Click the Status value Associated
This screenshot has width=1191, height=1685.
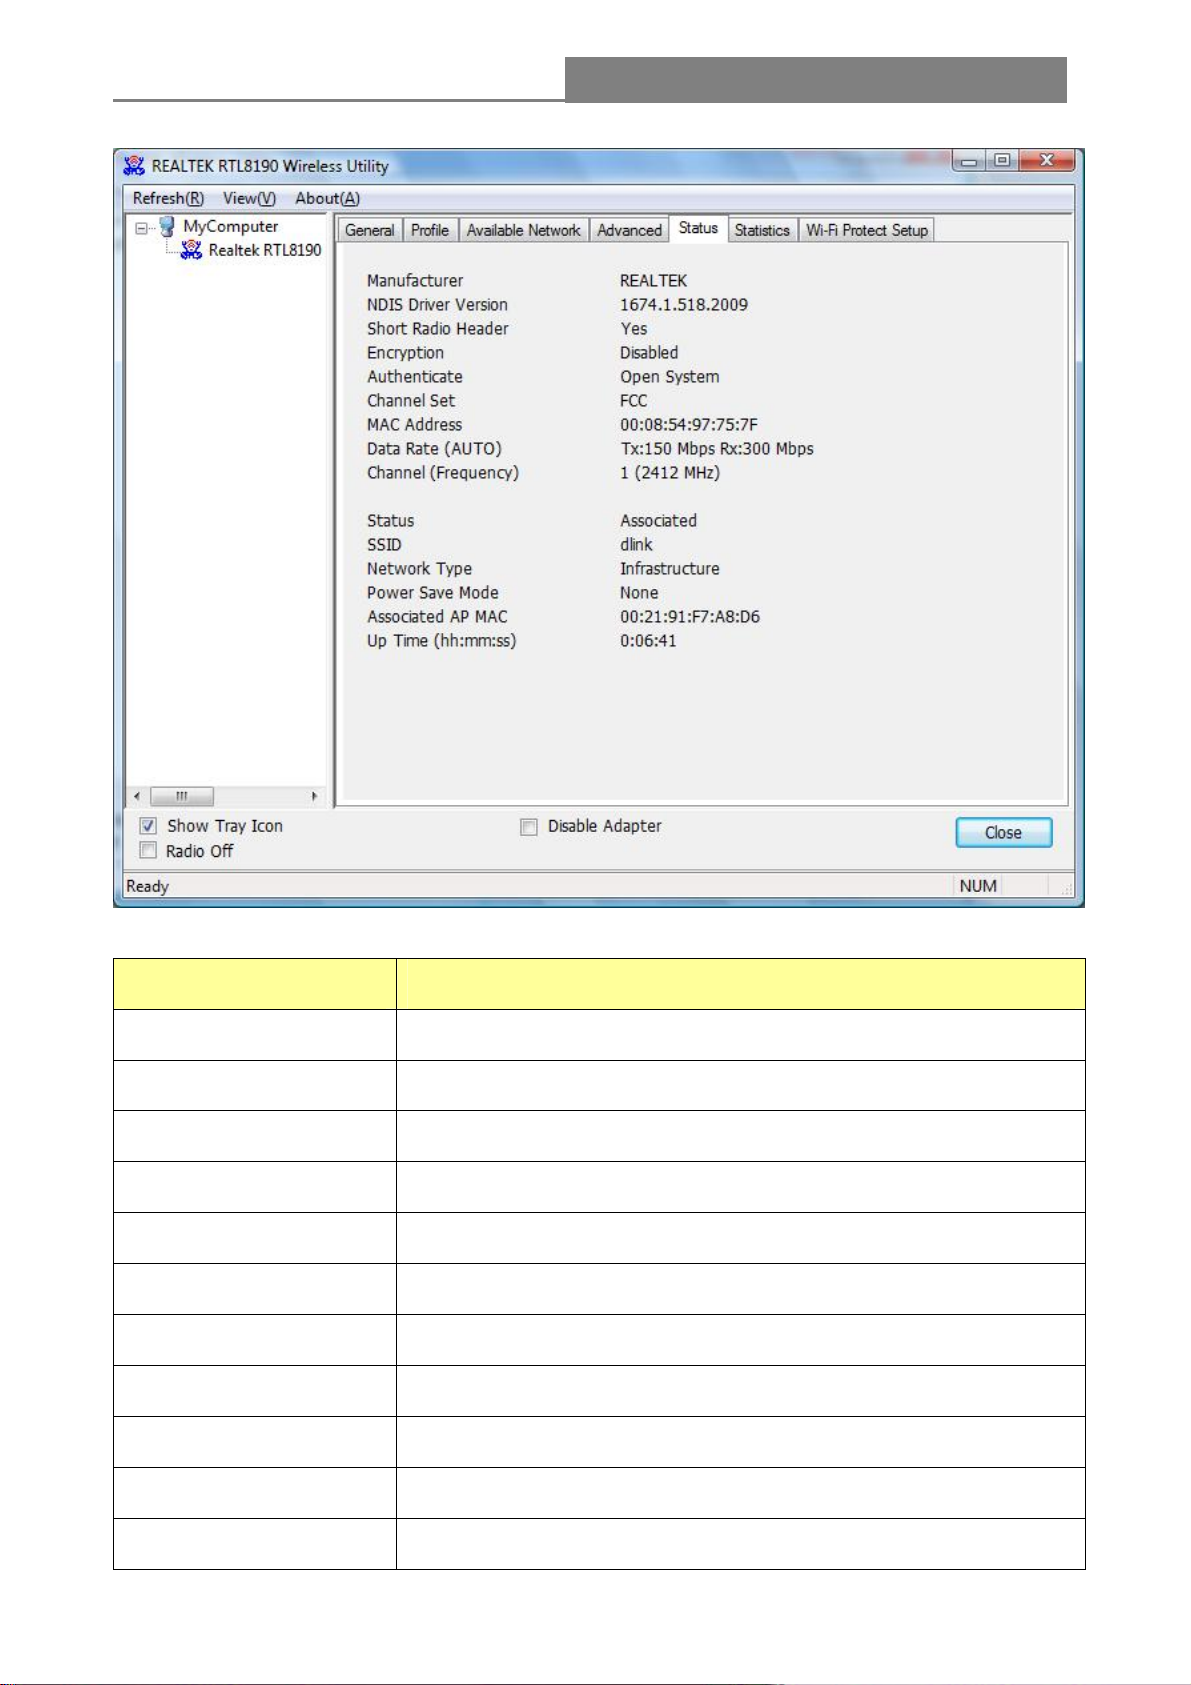pyautogui.click(x=658, y=521)
